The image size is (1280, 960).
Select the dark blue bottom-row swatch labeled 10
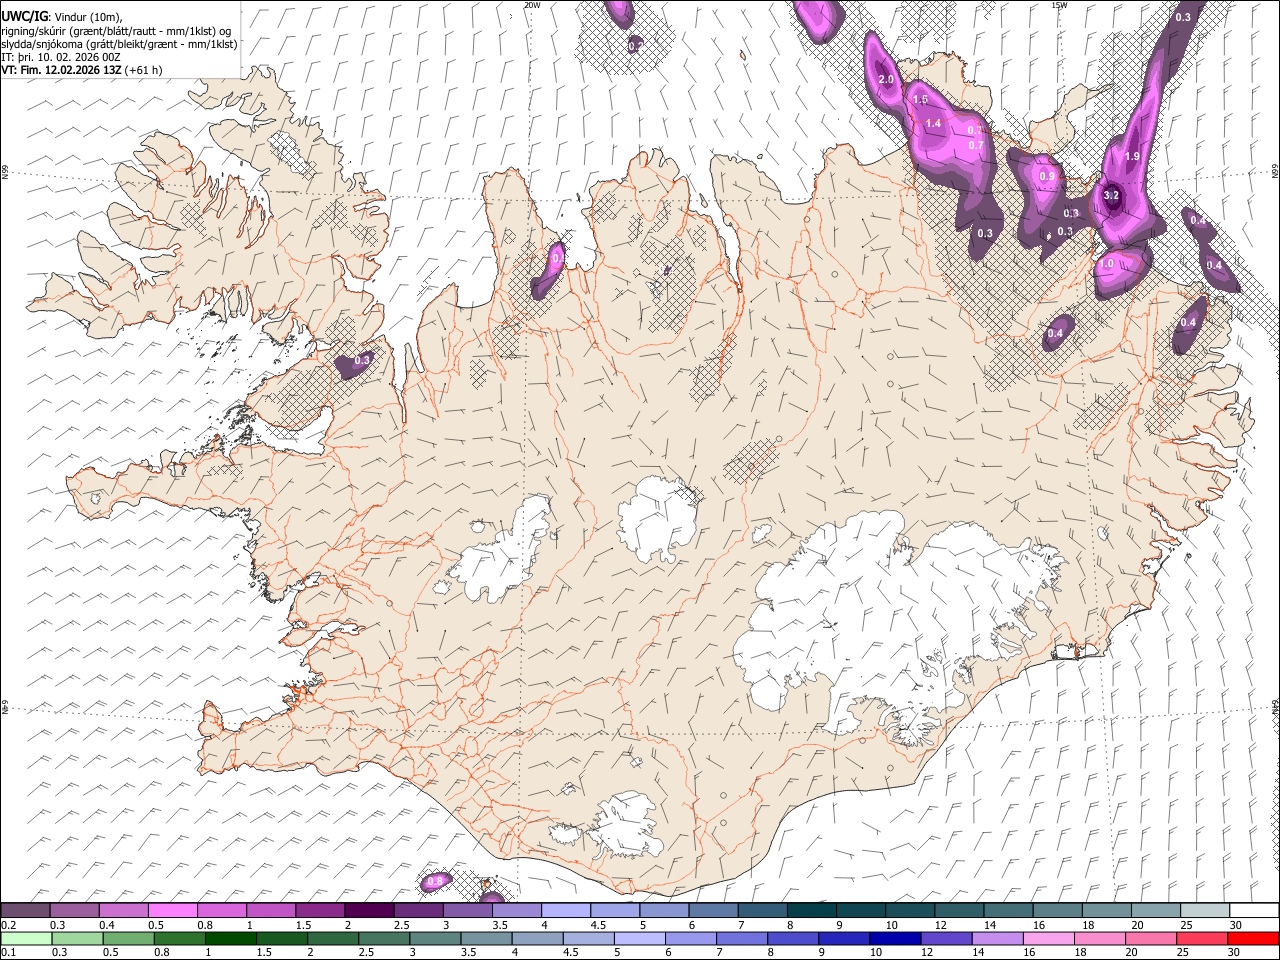(x=894, y=938)
